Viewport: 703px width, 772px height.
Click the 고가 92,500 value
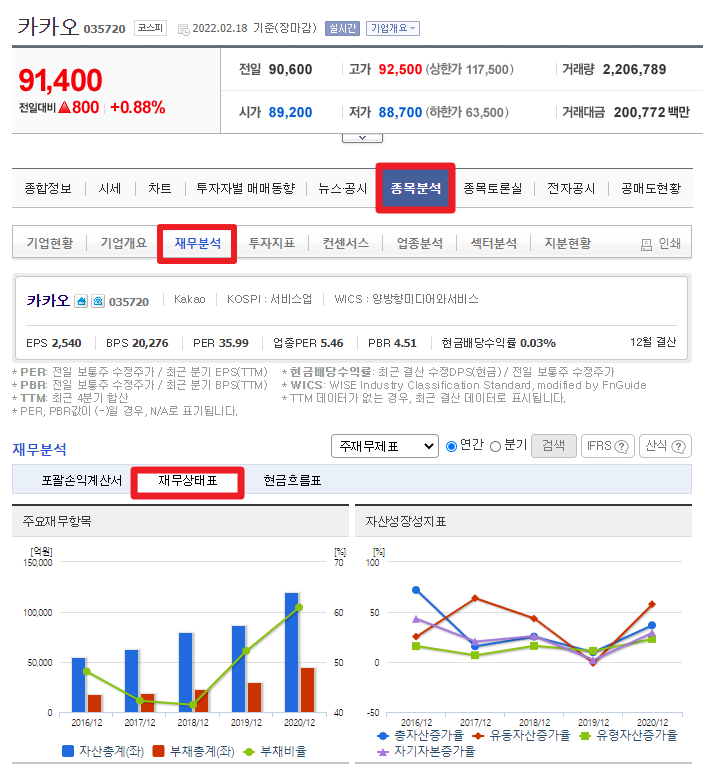click(x=400, y=69)
